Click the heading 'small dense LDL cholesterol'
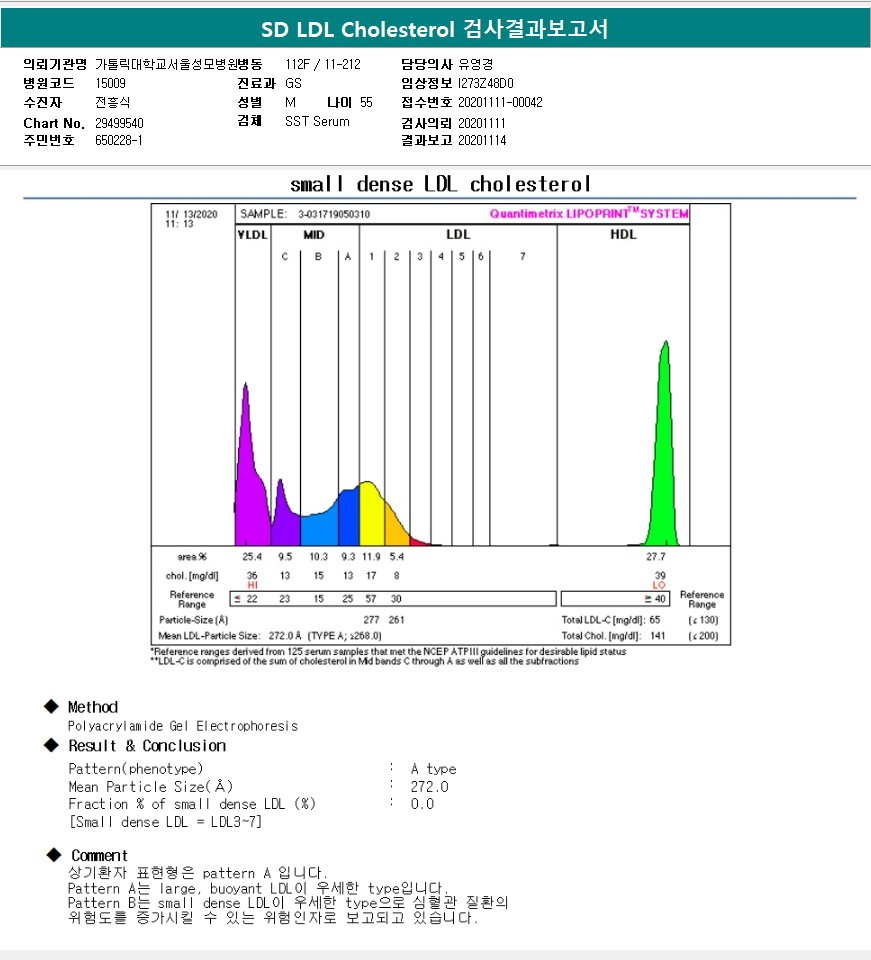 tap(440, 184)
